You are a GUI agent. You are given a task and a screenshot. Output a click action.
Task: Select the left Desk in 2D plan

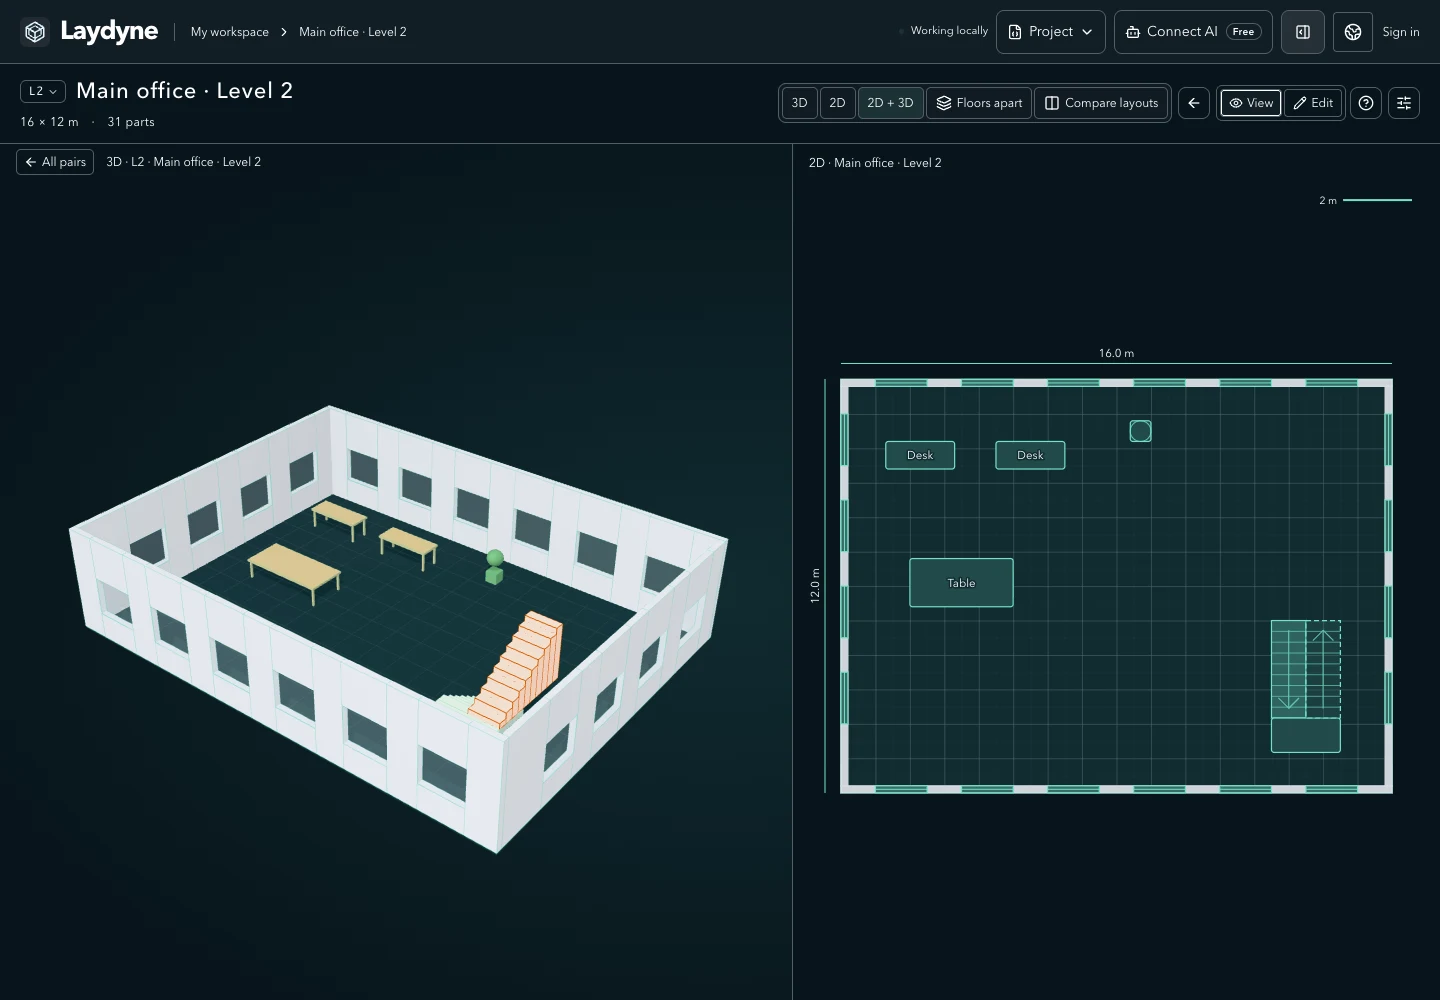tap(920, 455)
